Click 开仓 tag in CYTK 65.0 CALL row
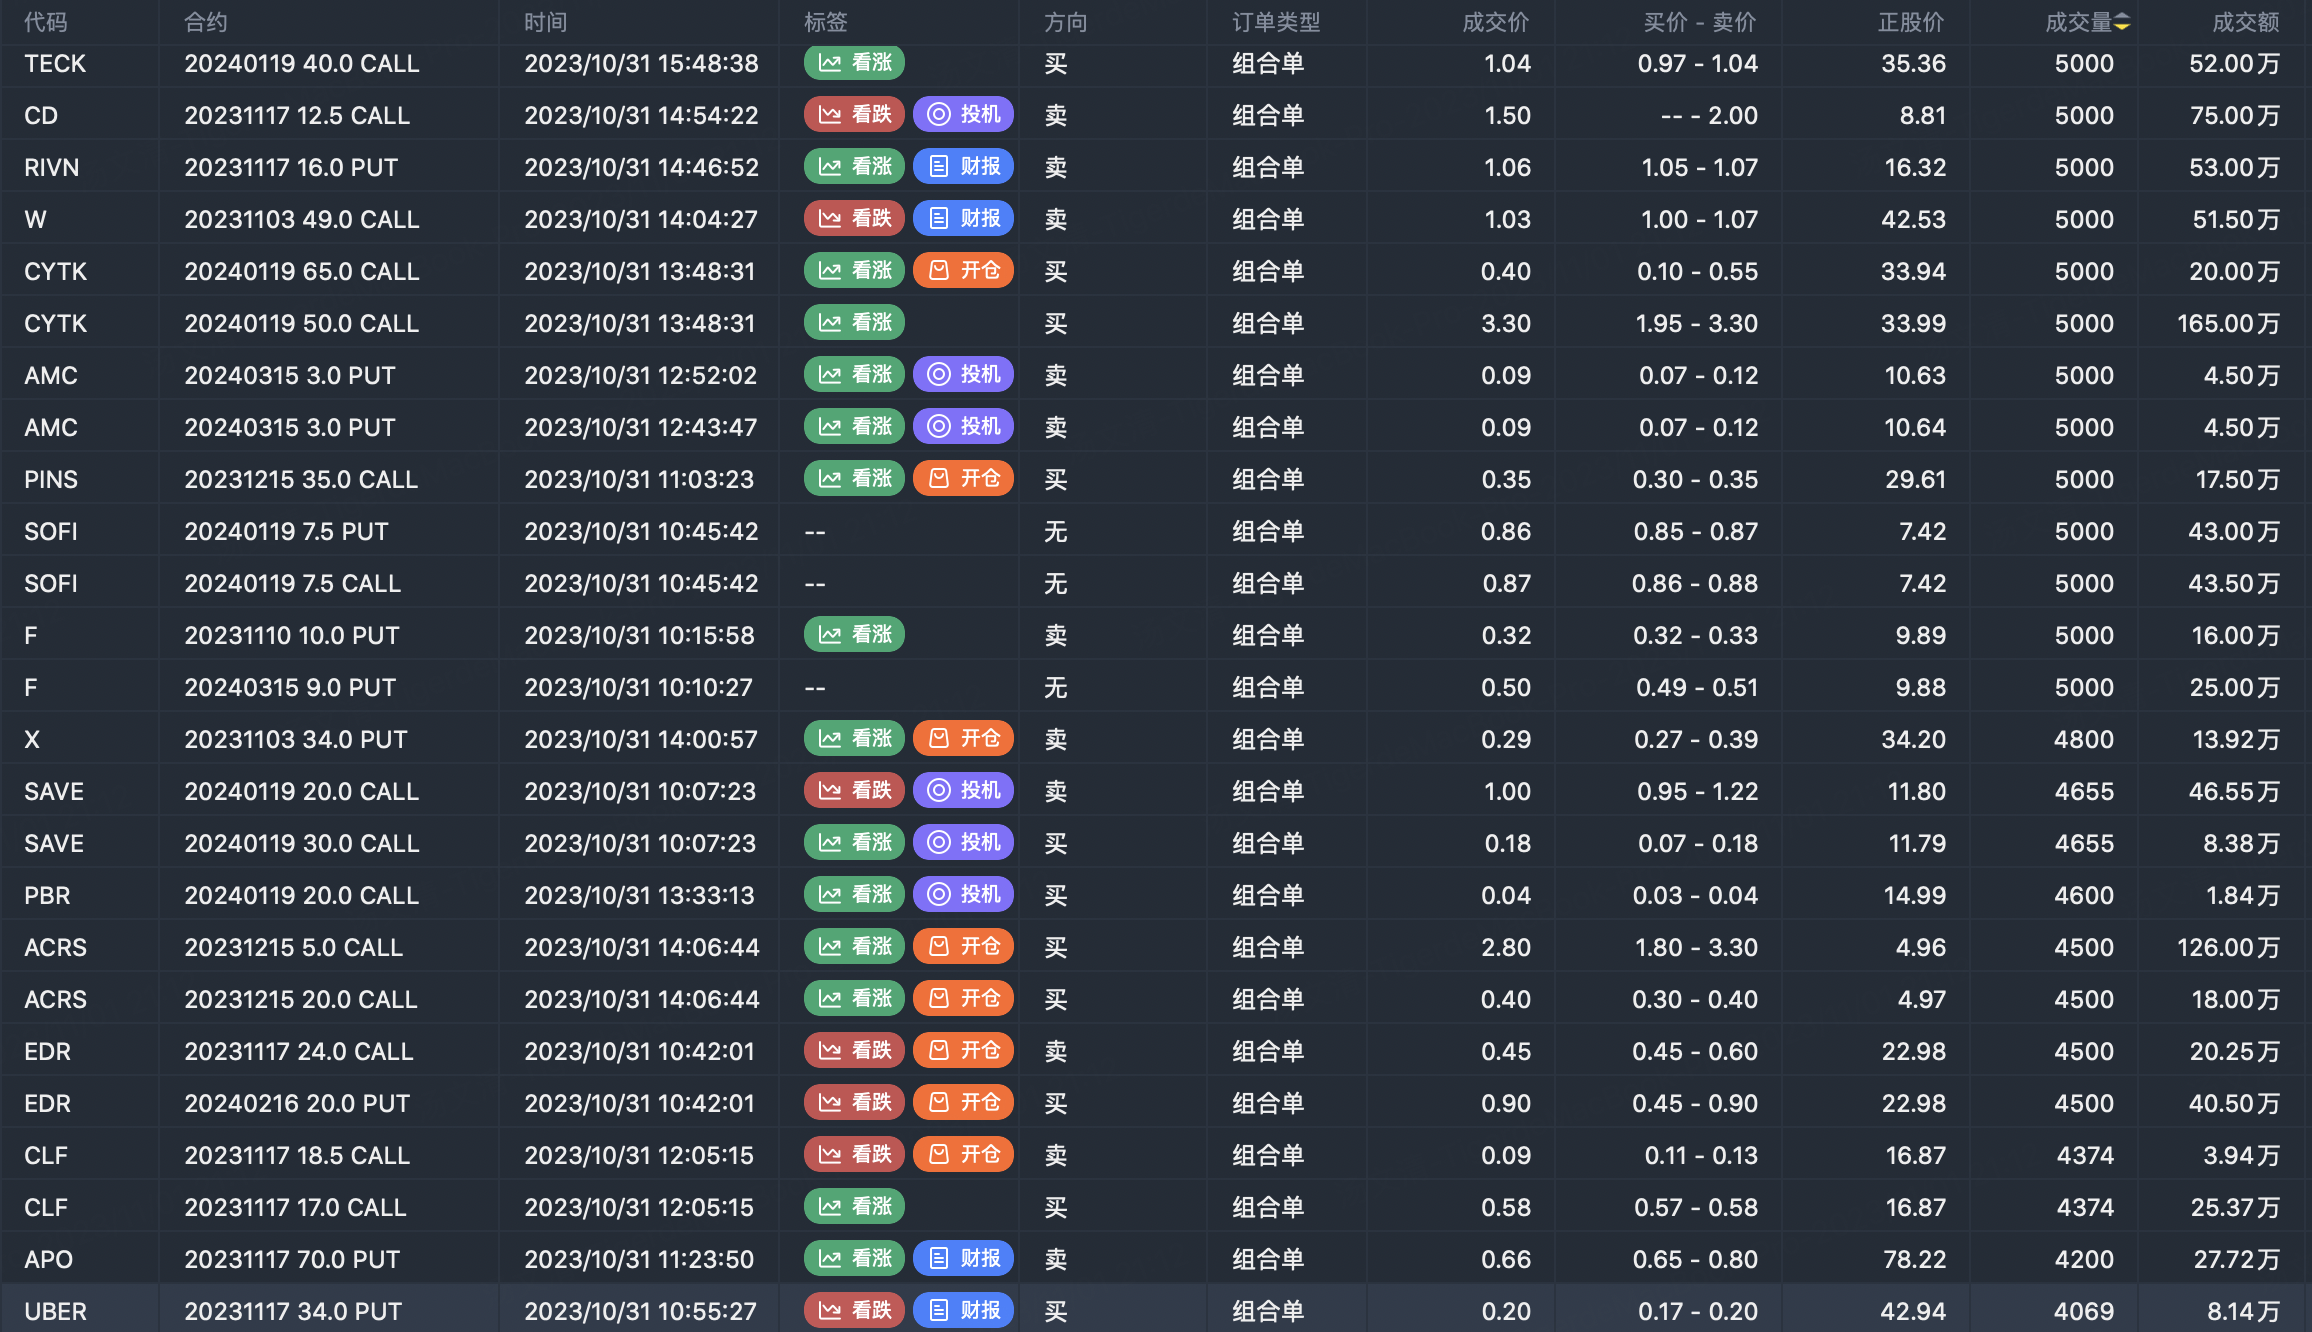The height and width of the screenshot is (1332, 2312). [963, 271]
